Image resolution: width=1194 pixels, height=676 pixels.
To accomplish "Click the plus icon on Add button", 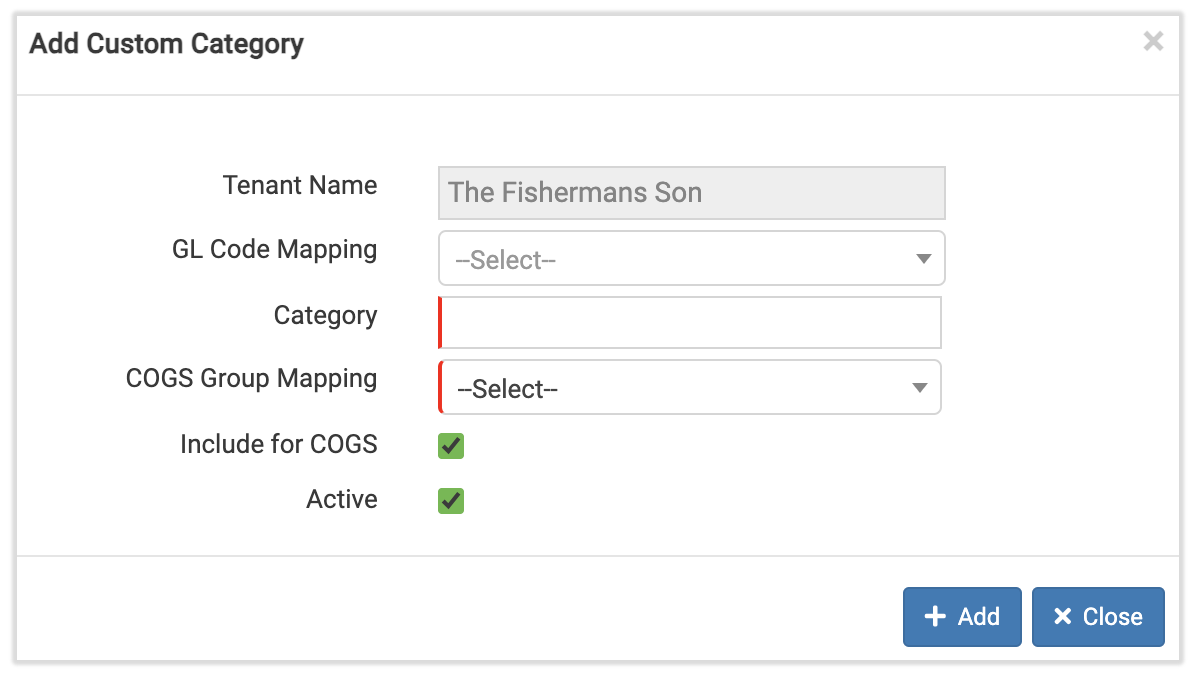I will tap(935, 617).
